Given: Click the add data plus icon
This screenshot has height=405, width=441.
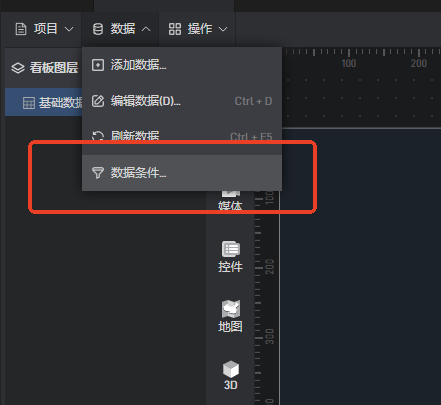Looking at the screenshot, I should [98, 65].
